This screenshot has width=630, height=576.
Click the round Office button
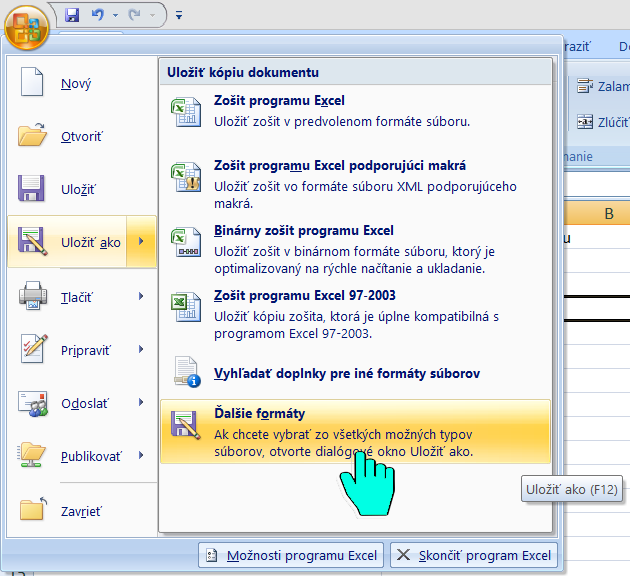[27, 27]
